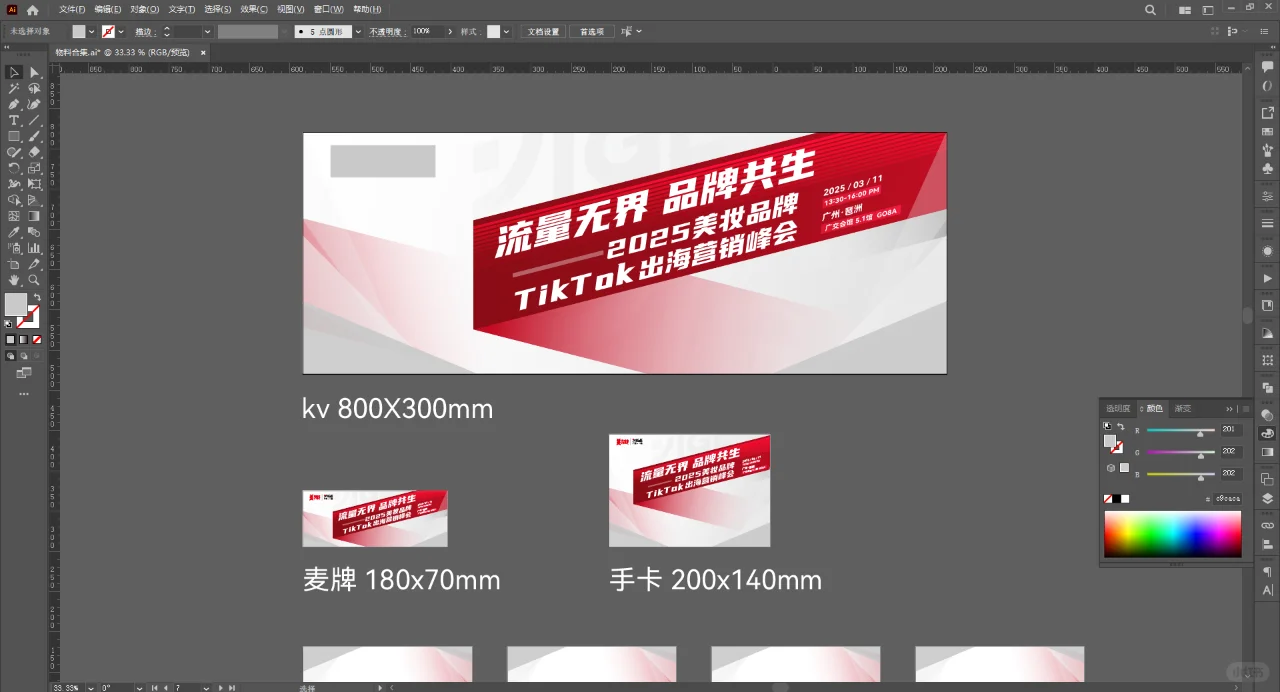Select the Selection tool arrow
This screenshot has height=692, width=1280.
tap(14, 72)
